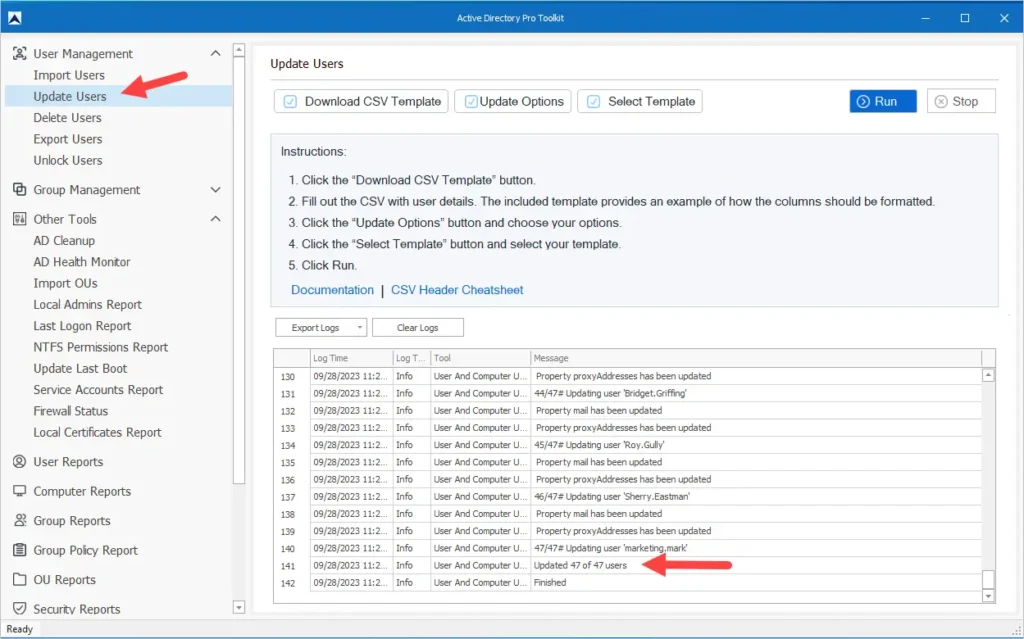Viewport: 1024px width, 639px height.
Task: Open Import OUs tool
Action: [x=65, y=283]
